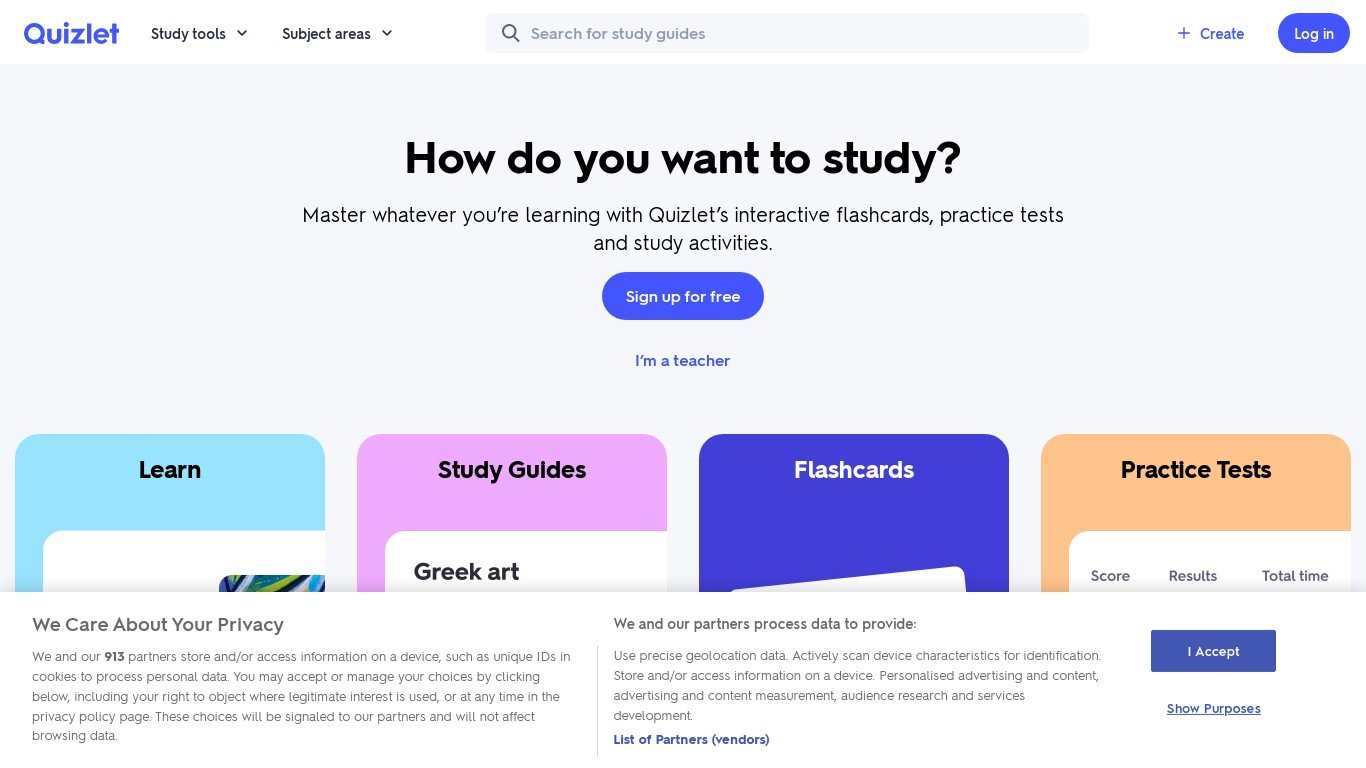Click the search magnifier icon
The height and width of the screenshot is (768, 1366).
coord(511,33)
